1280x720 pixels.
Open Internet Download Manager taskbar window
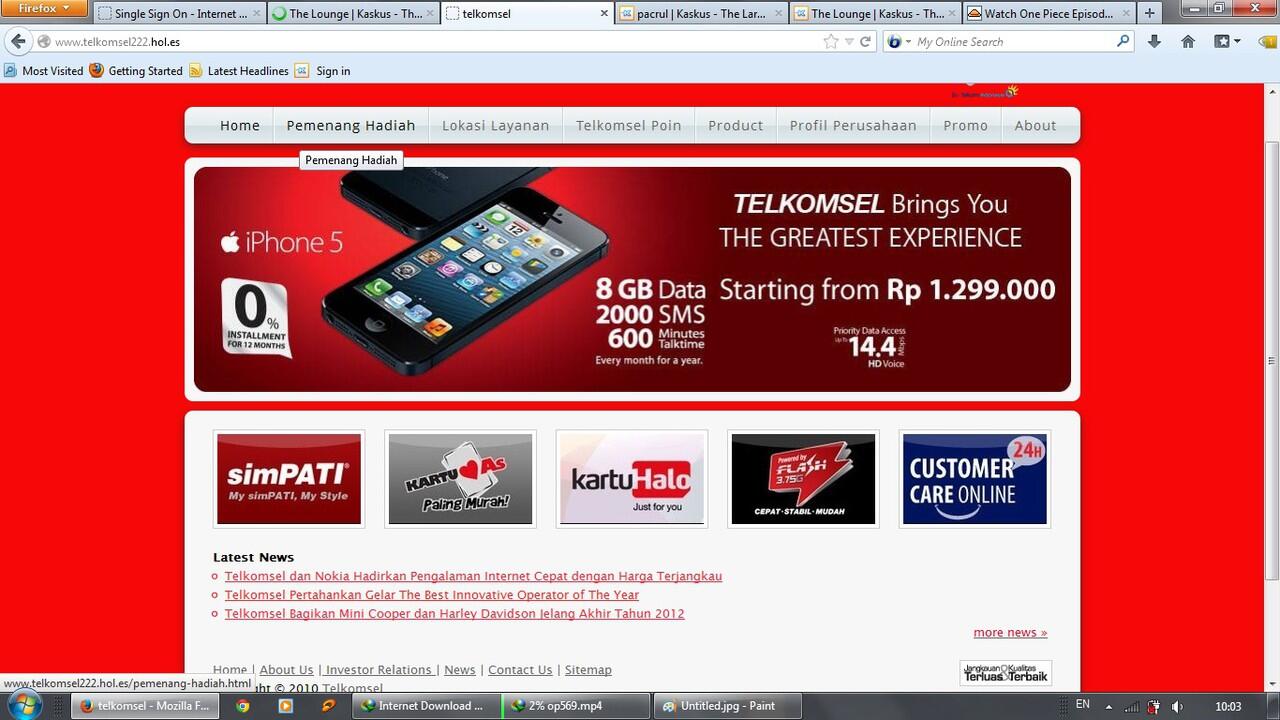point(425,706)
